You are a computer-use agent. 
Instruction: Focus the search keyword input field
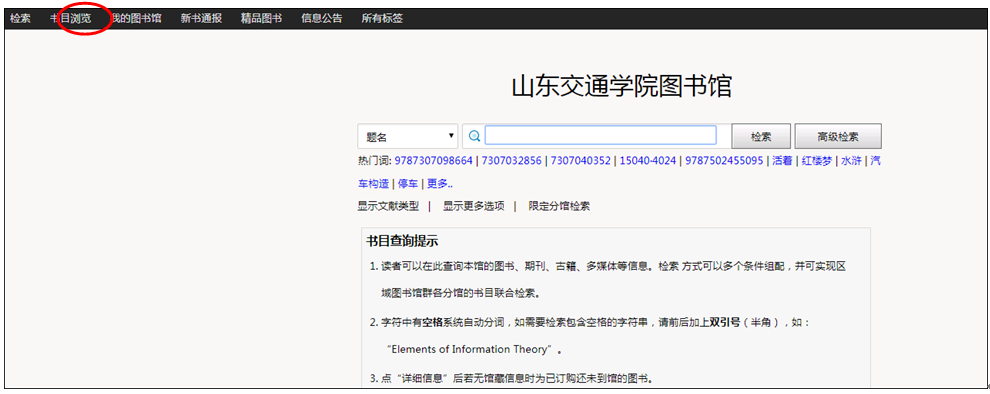point(600,135)
